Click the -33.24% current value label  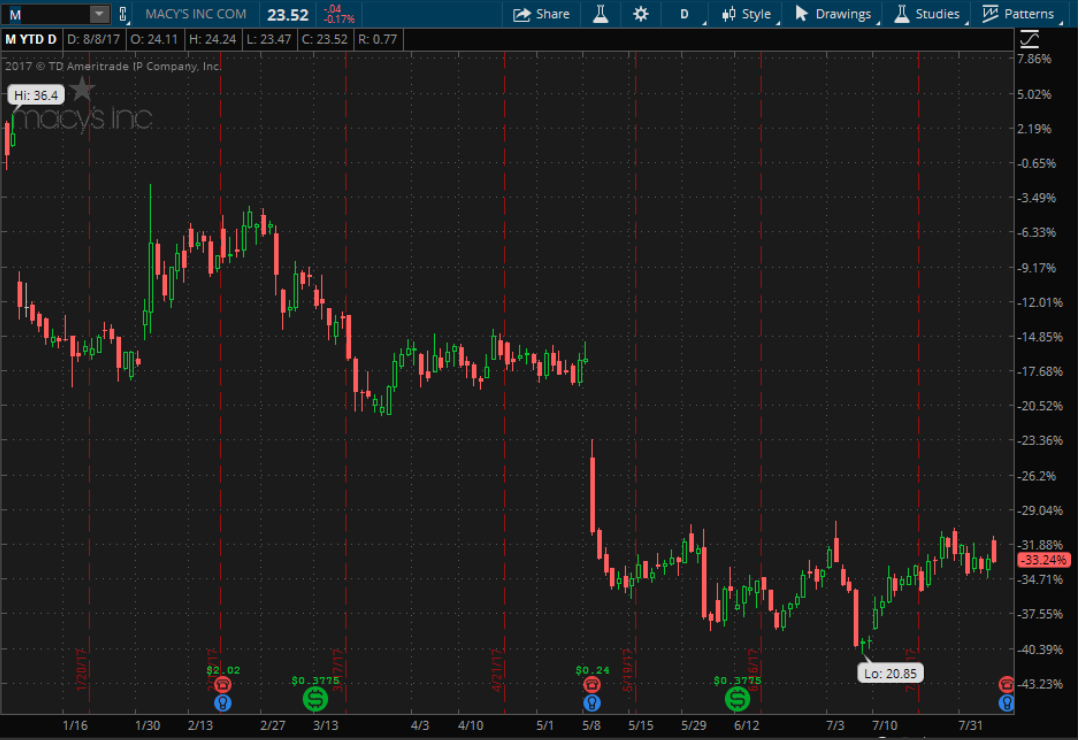coord(1044,560)
